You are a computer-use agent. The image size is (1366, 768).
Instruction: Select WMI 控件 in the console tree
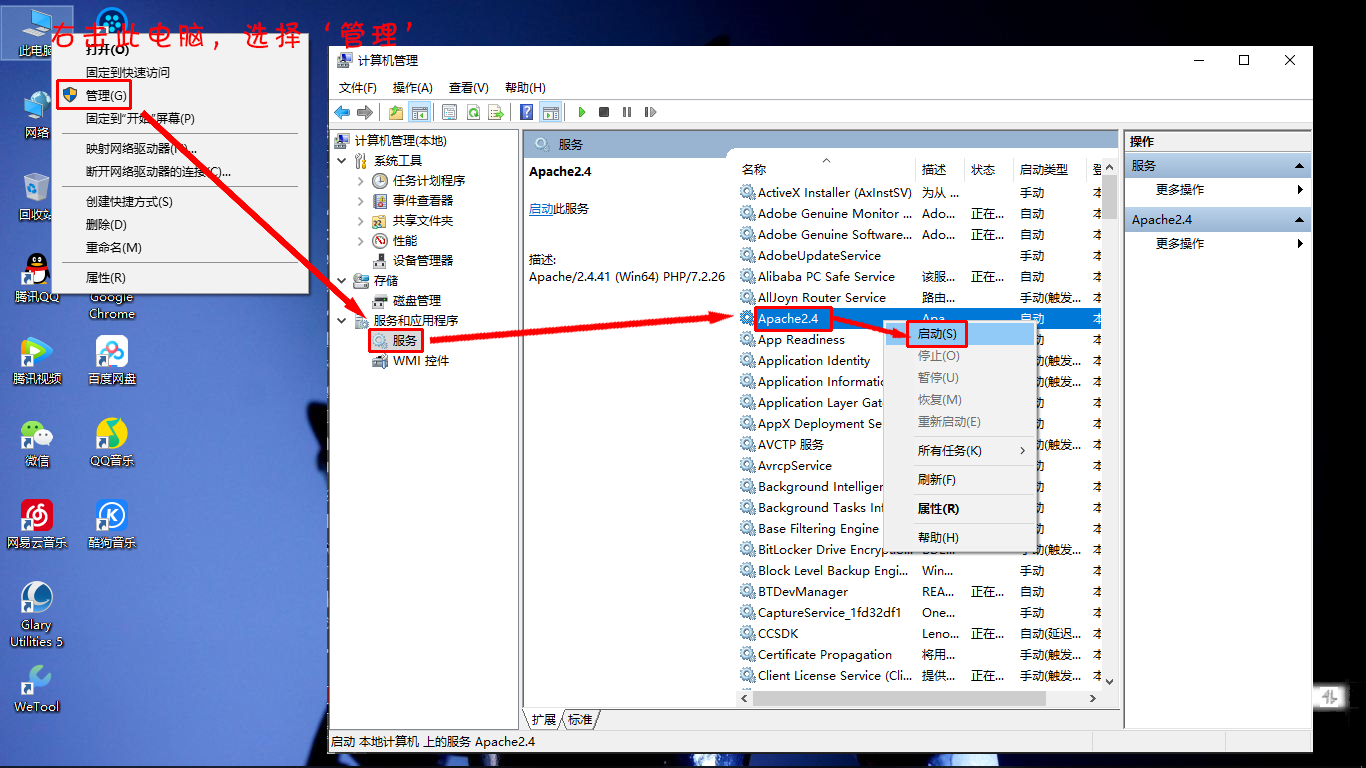(x=420, y=360)
